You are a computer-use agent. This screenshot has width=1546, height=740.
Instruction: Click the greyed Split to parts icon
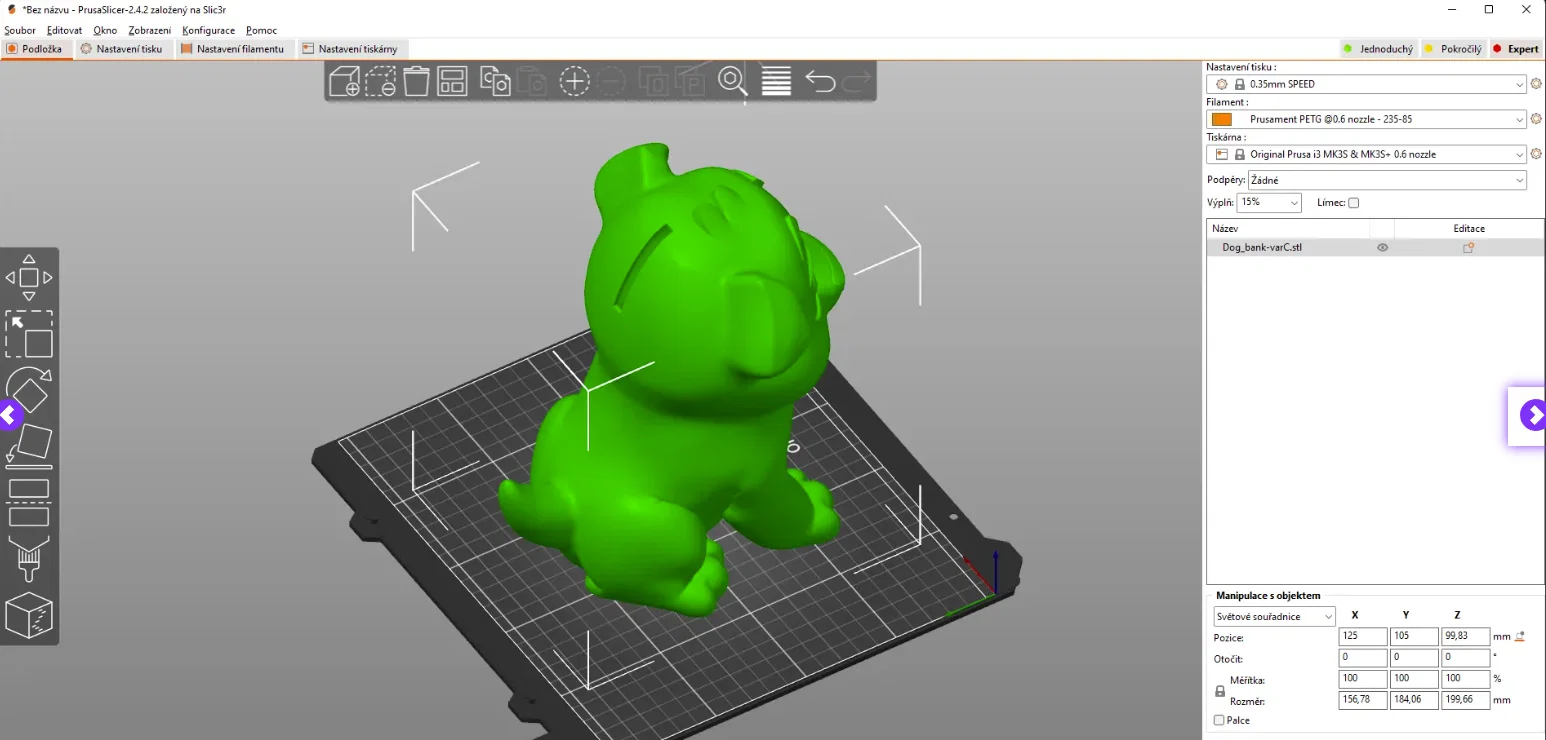point(689,81)
